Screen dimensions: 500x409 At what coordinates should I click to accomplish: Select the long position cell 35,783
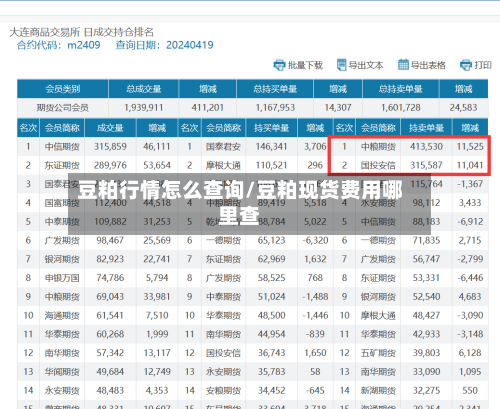click(x=271, y=371)
